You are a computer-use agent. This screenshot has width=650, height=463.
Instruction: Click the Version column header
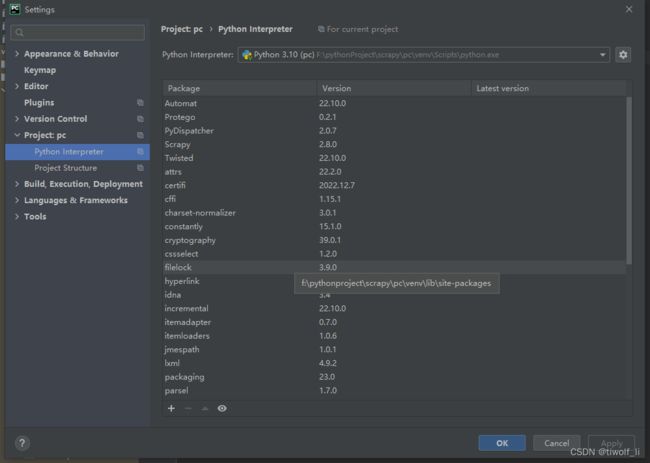coord(394,88)
